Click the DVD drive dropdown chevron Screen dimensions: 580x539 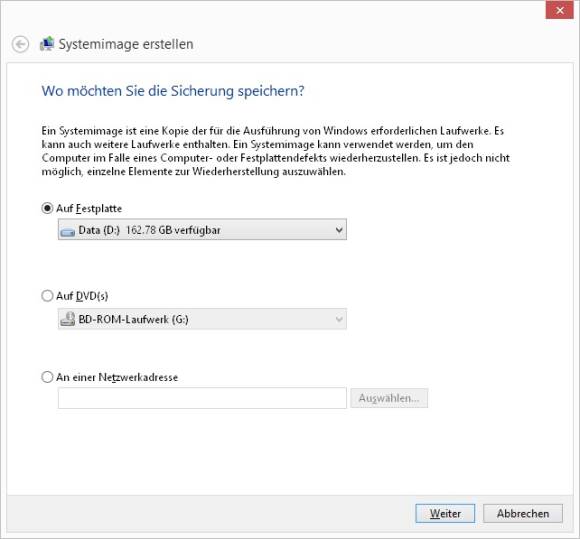click(x=339, y=319)
